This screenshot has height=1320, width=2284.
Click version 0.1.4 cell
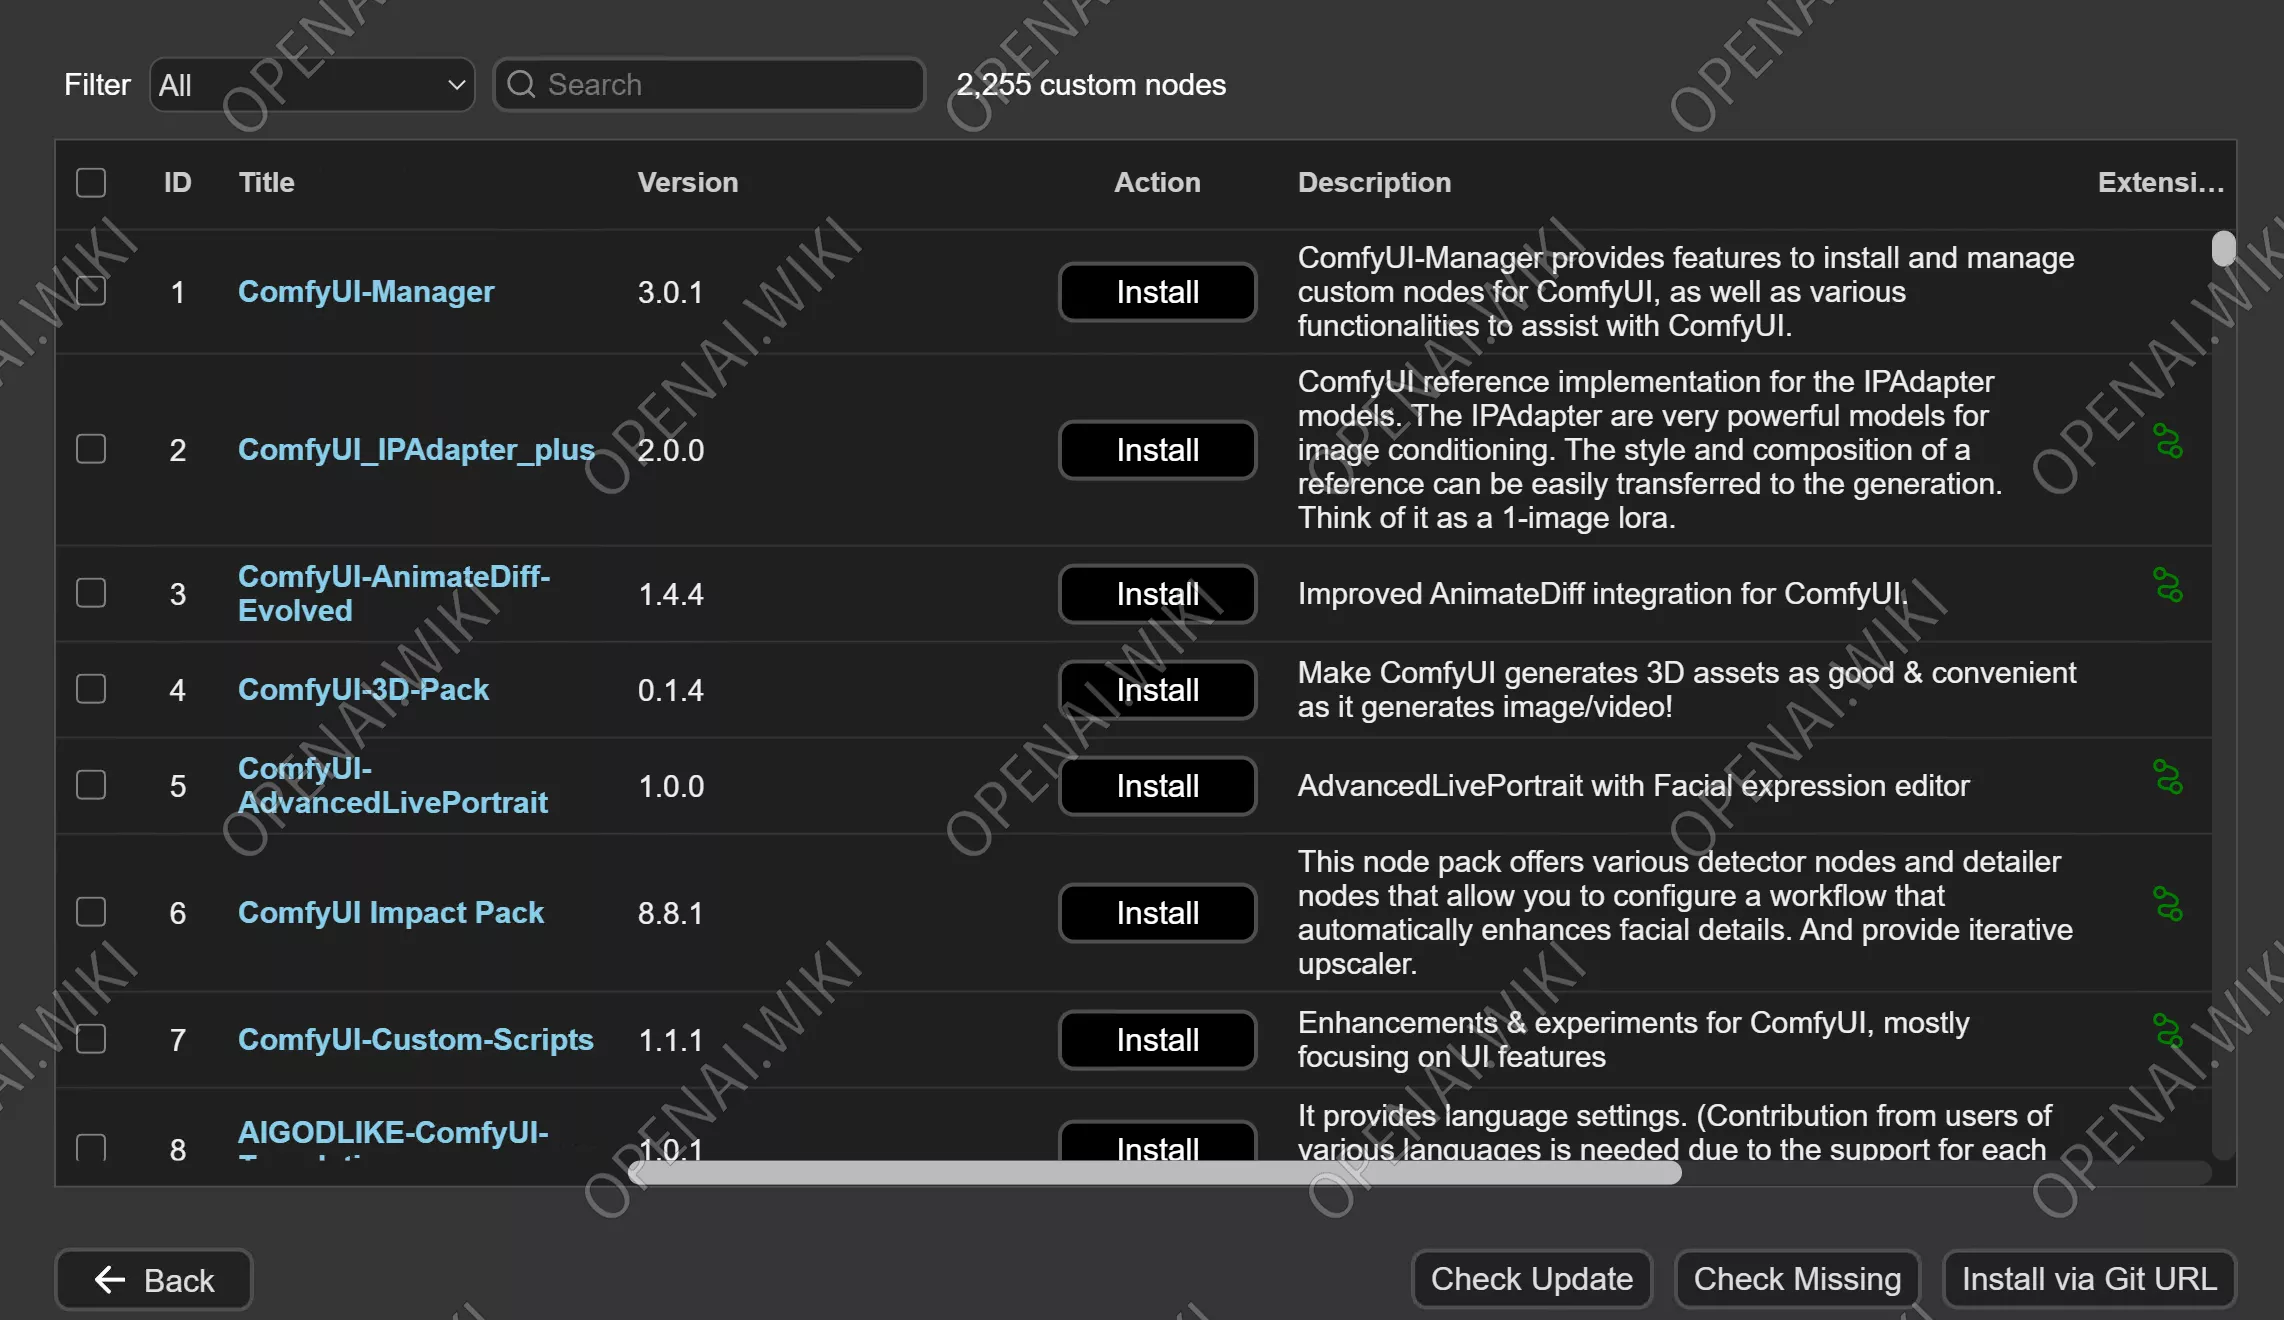671,690
